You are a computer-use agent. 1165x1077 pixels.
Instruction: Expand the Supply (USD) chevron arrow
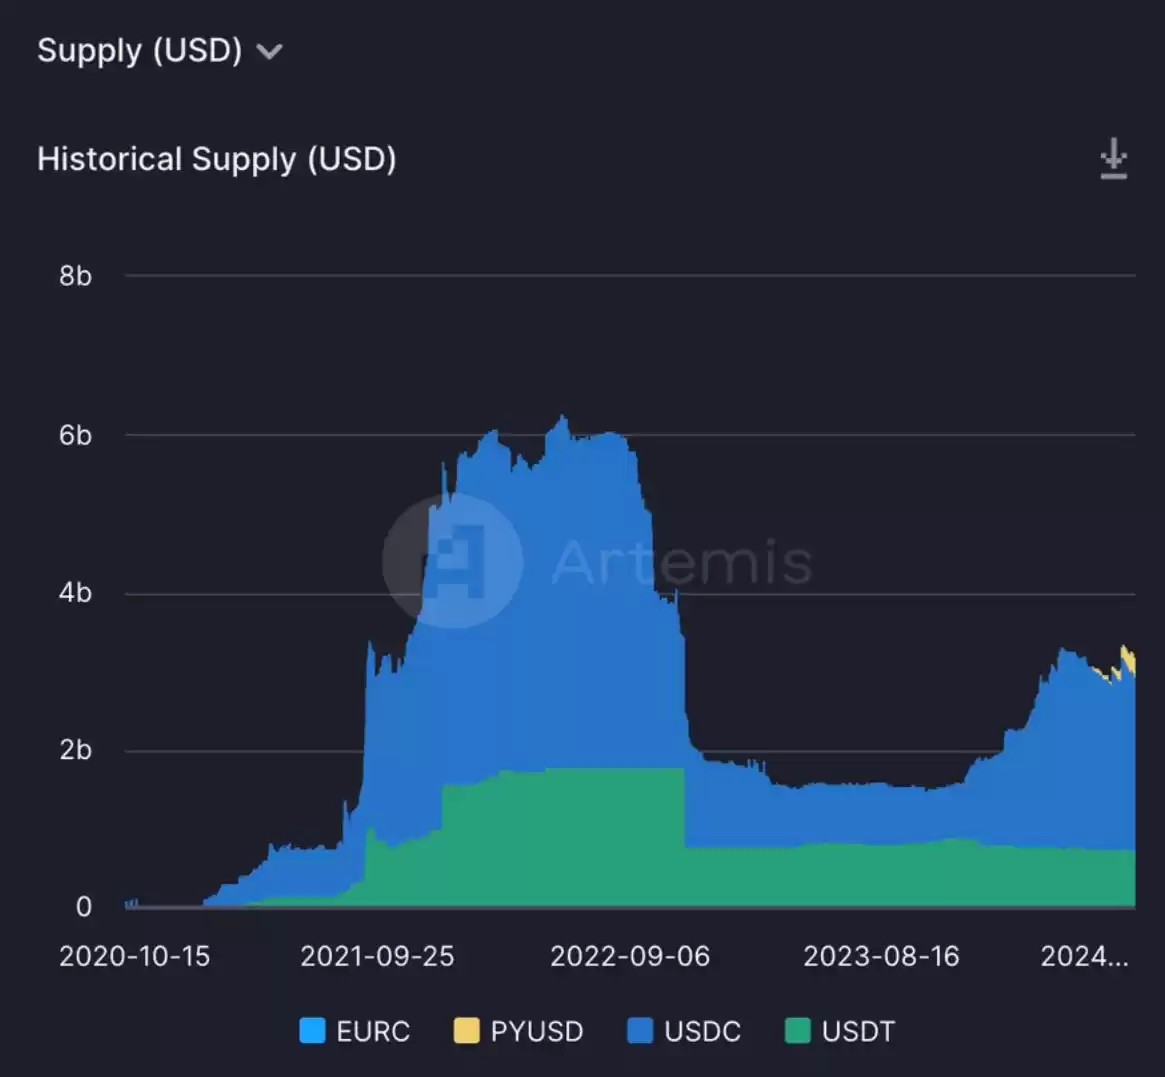coord(269,52)
